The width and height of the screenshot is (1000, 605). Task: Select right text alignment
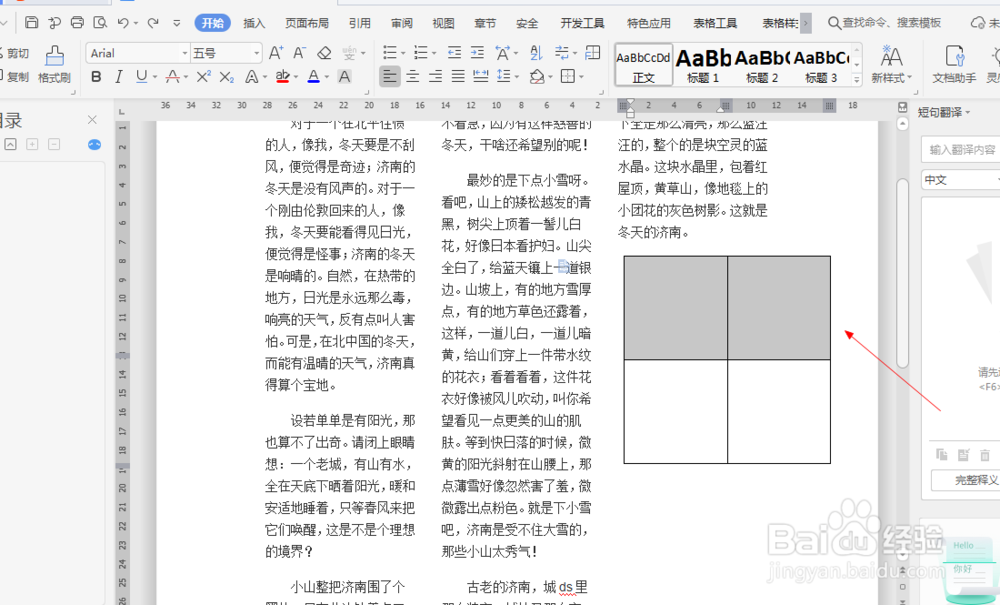pyautogui.click(x=436, y=77)
